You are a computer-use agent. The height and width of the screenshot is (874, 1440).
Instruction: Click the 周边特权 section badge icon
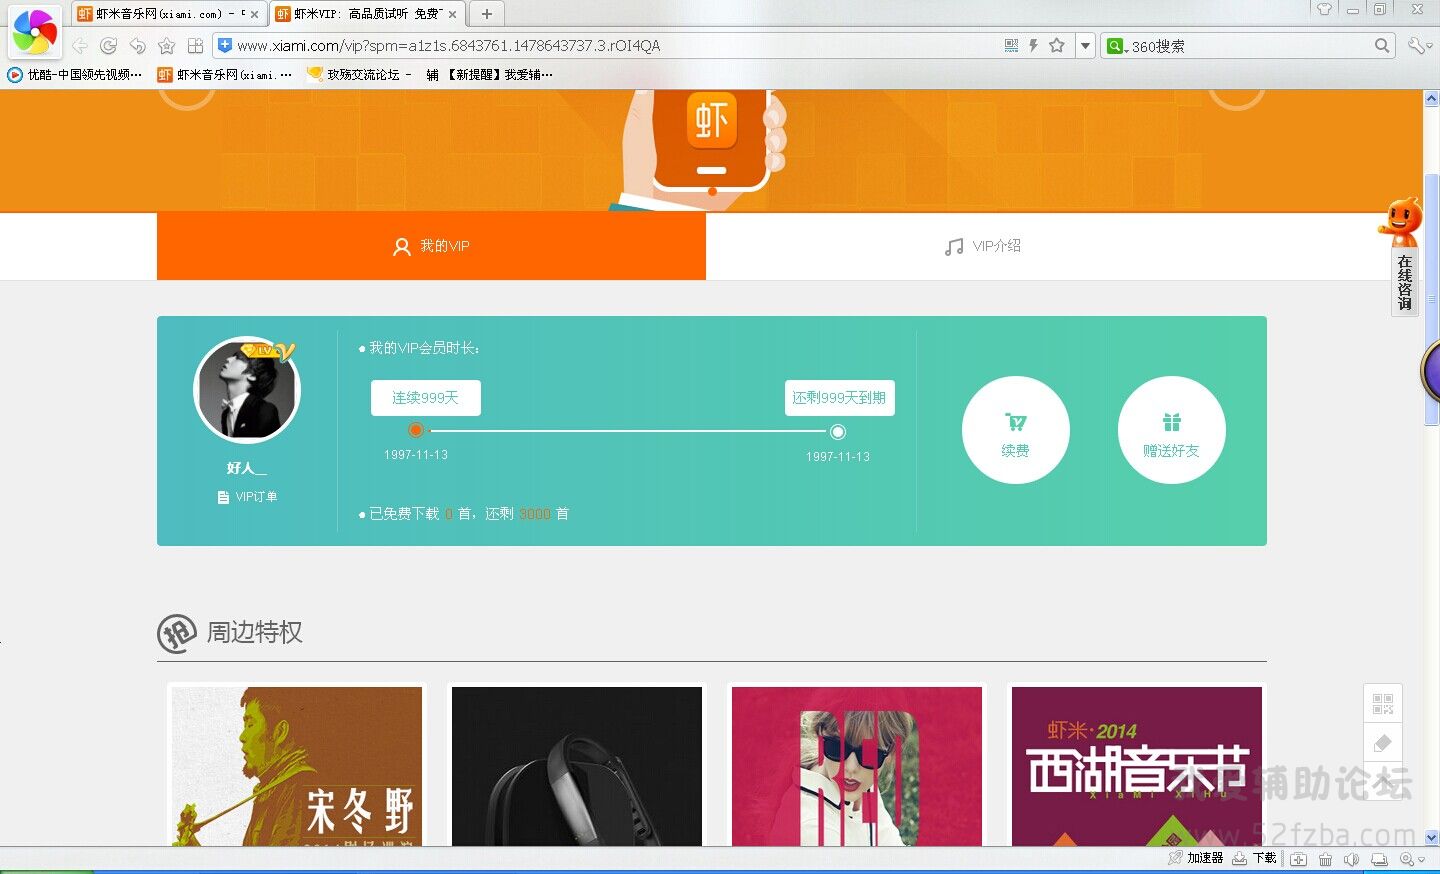pos(177,633)
